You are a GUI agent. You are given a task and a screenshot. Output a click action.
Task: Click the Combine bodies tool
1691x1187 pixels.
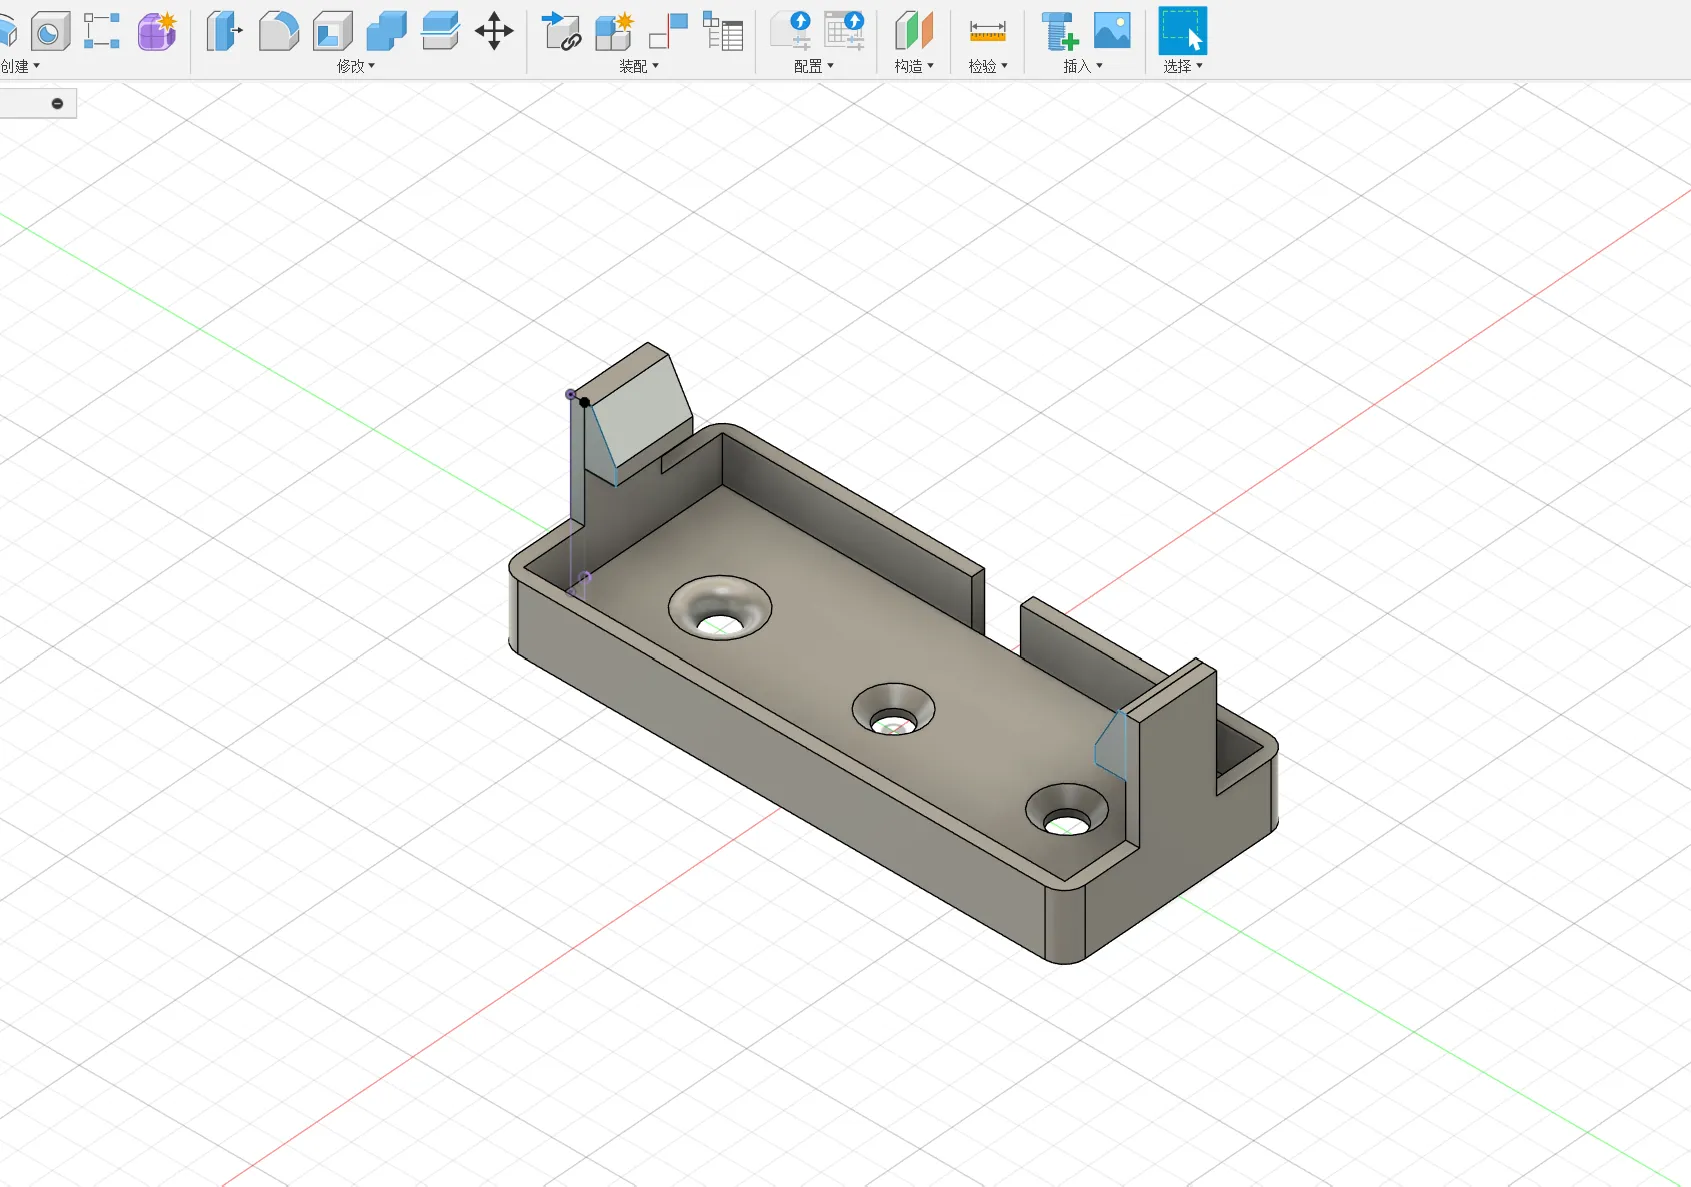386,31
